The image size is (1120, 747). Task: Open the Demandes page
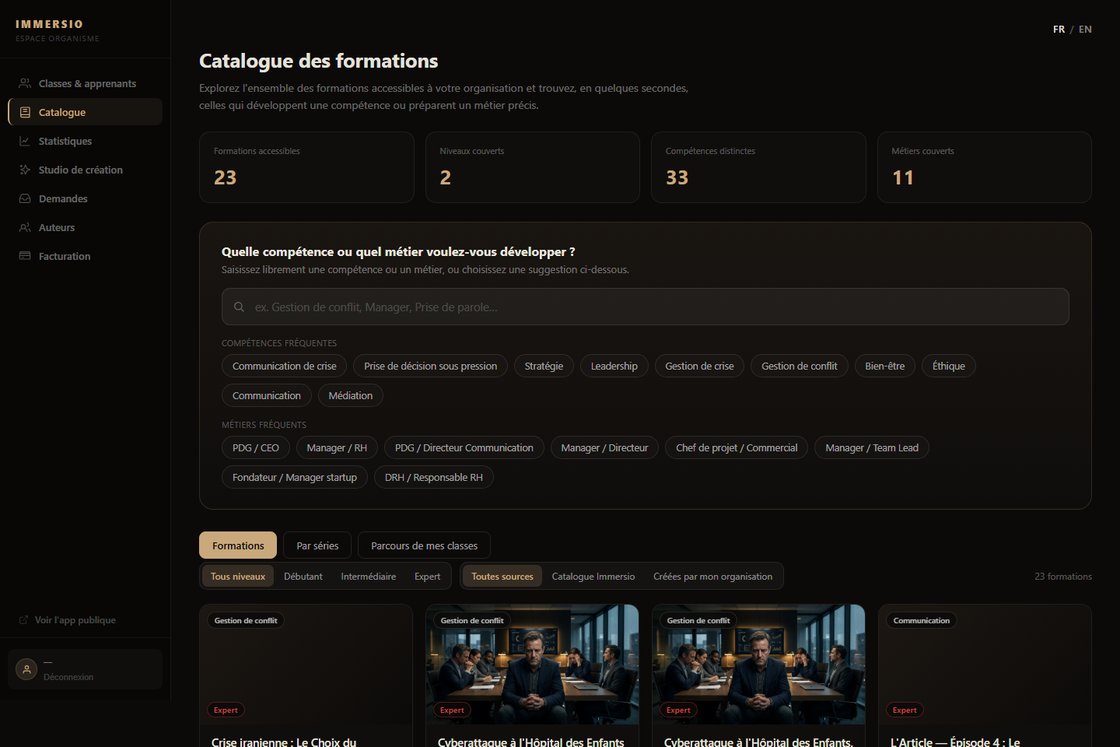[85, 199]
